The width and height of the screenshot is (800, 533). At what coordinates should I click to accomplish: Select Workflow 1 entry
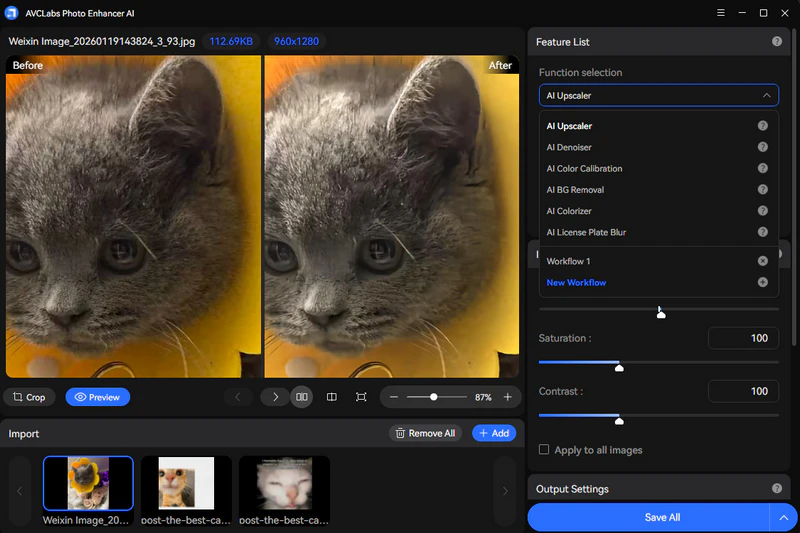click(568, 261)
